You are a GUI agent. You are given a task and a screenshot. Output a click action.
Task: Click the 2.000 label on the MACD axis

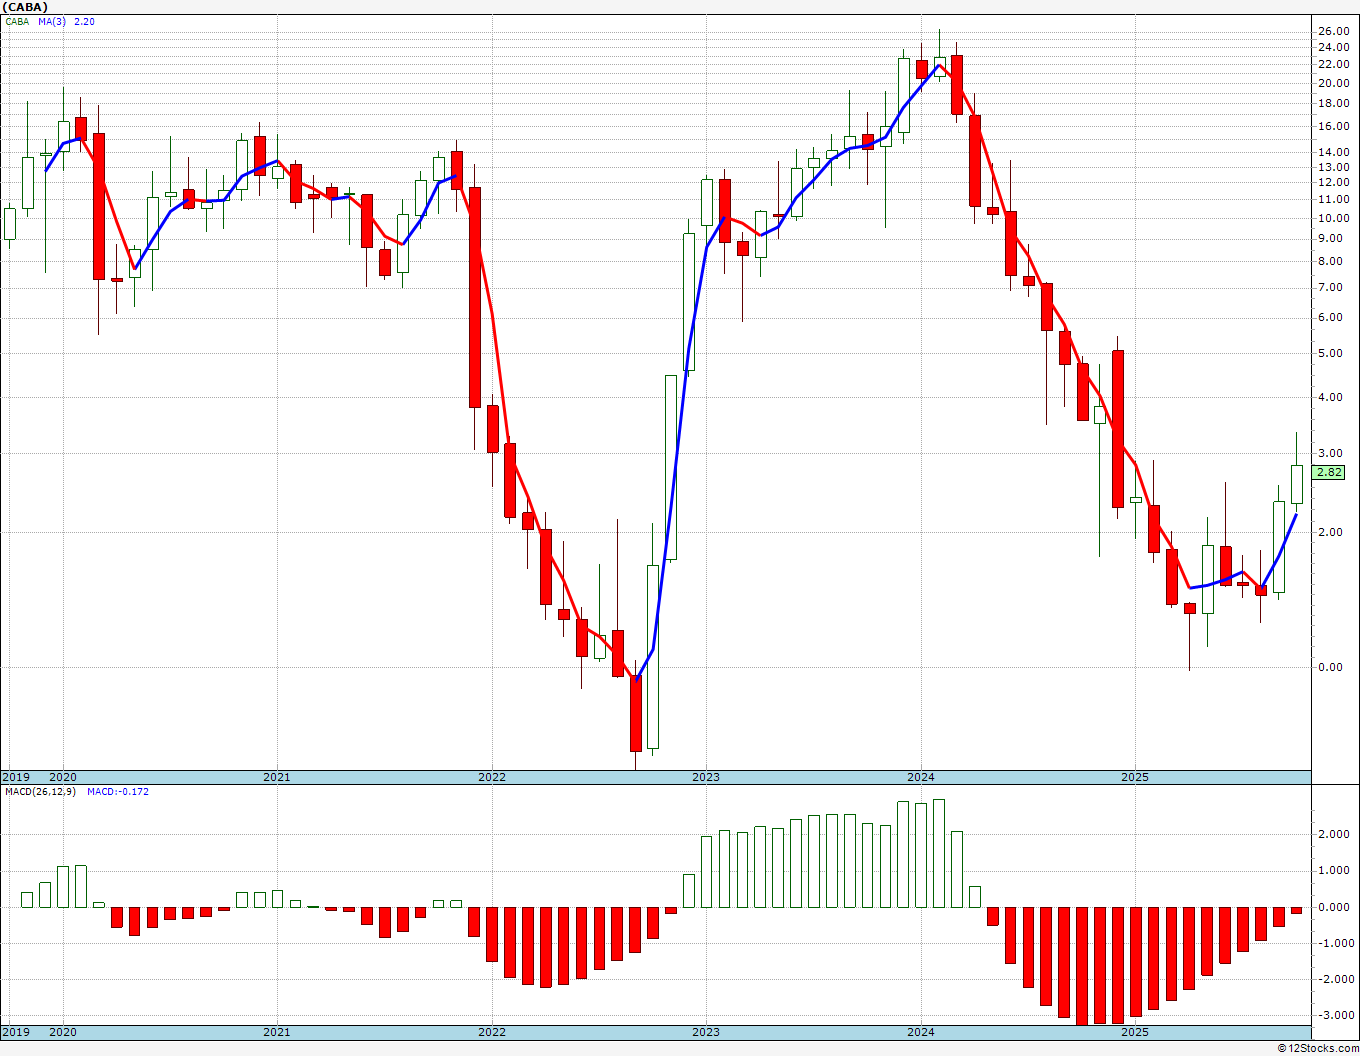tap(1336, 834)
